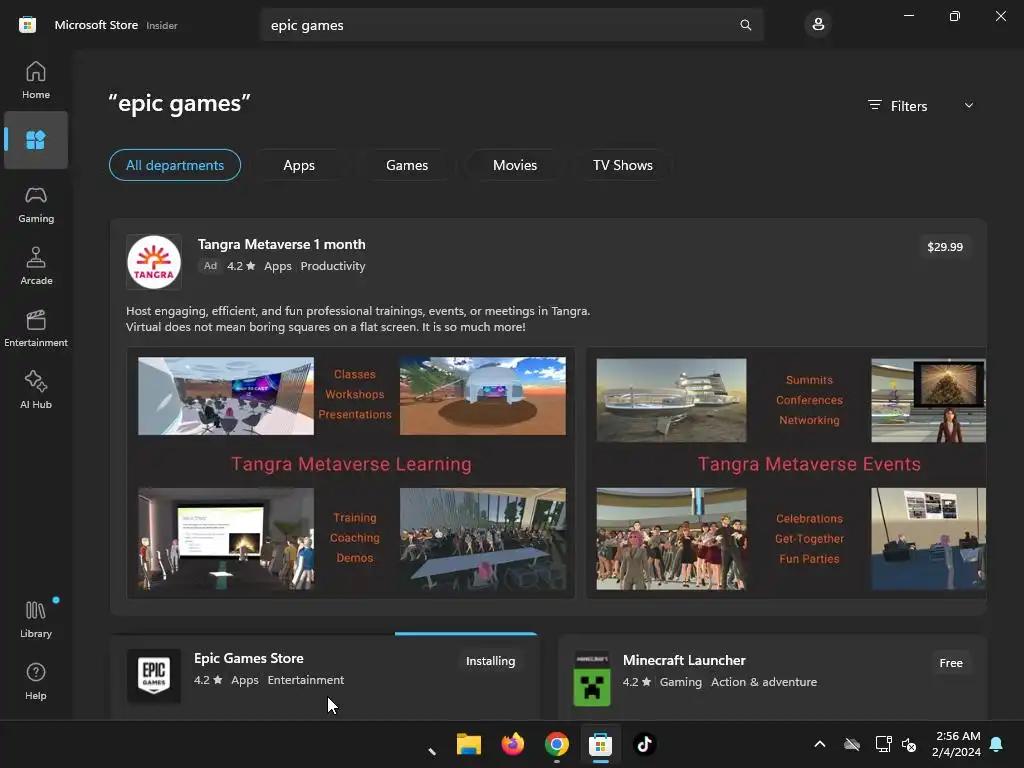
Task: Click the search magnifier icon
Action: pyautogui.click(x=745, y=25)
